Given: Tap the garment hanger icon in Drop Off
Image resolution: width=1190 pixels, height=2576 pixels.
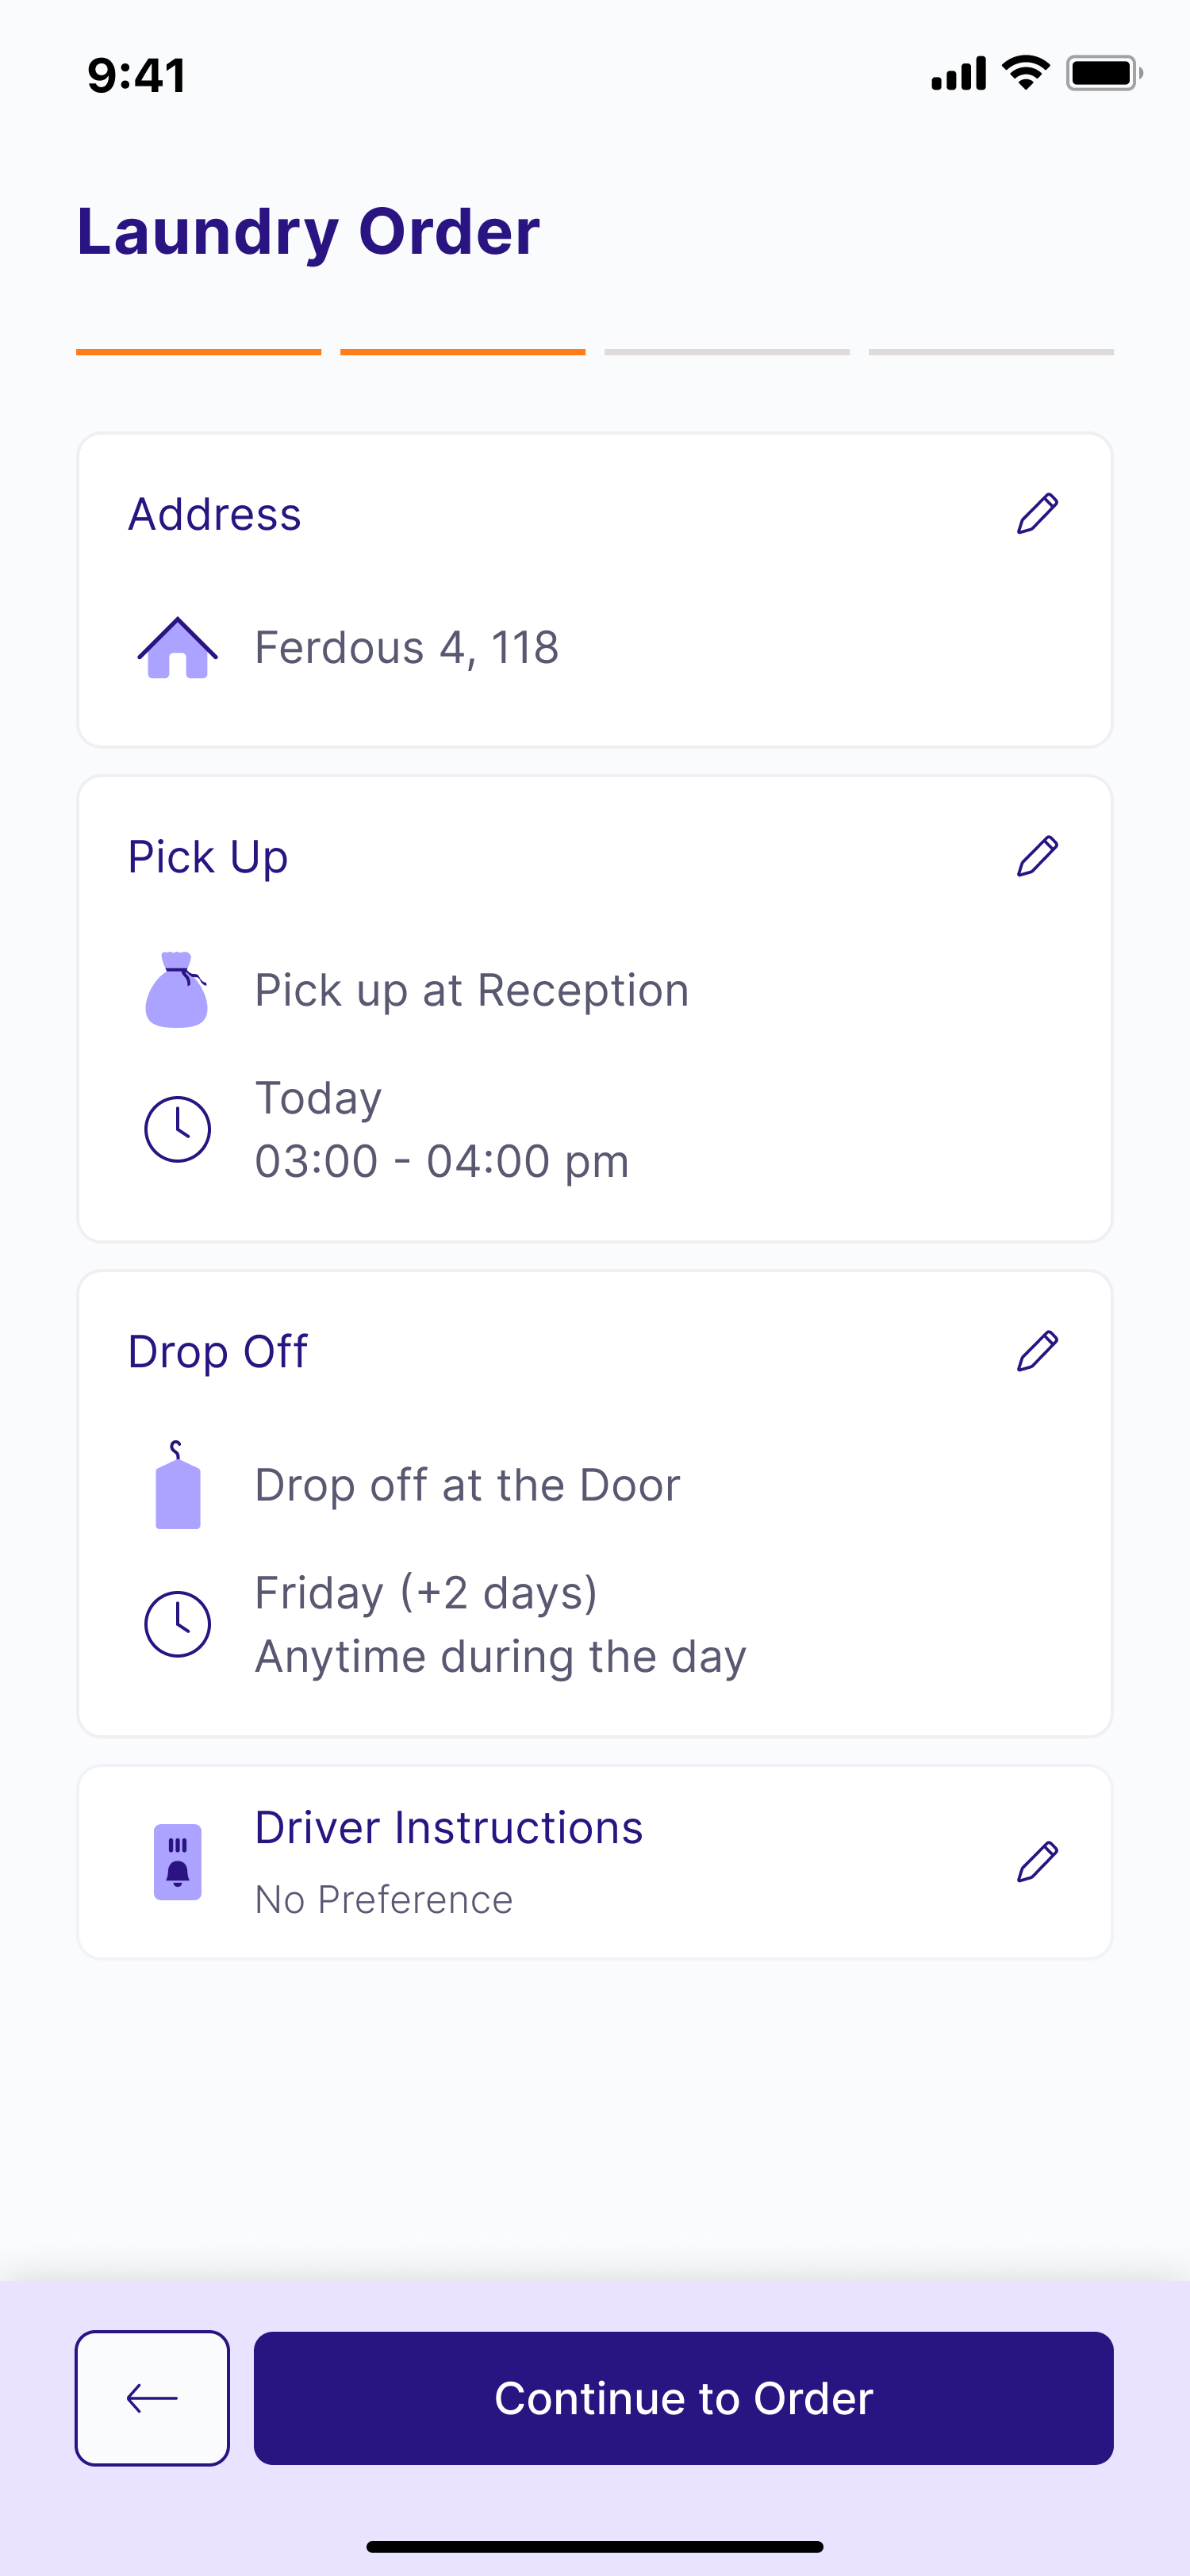Looking at the screenshot, I should (178, 1485).
